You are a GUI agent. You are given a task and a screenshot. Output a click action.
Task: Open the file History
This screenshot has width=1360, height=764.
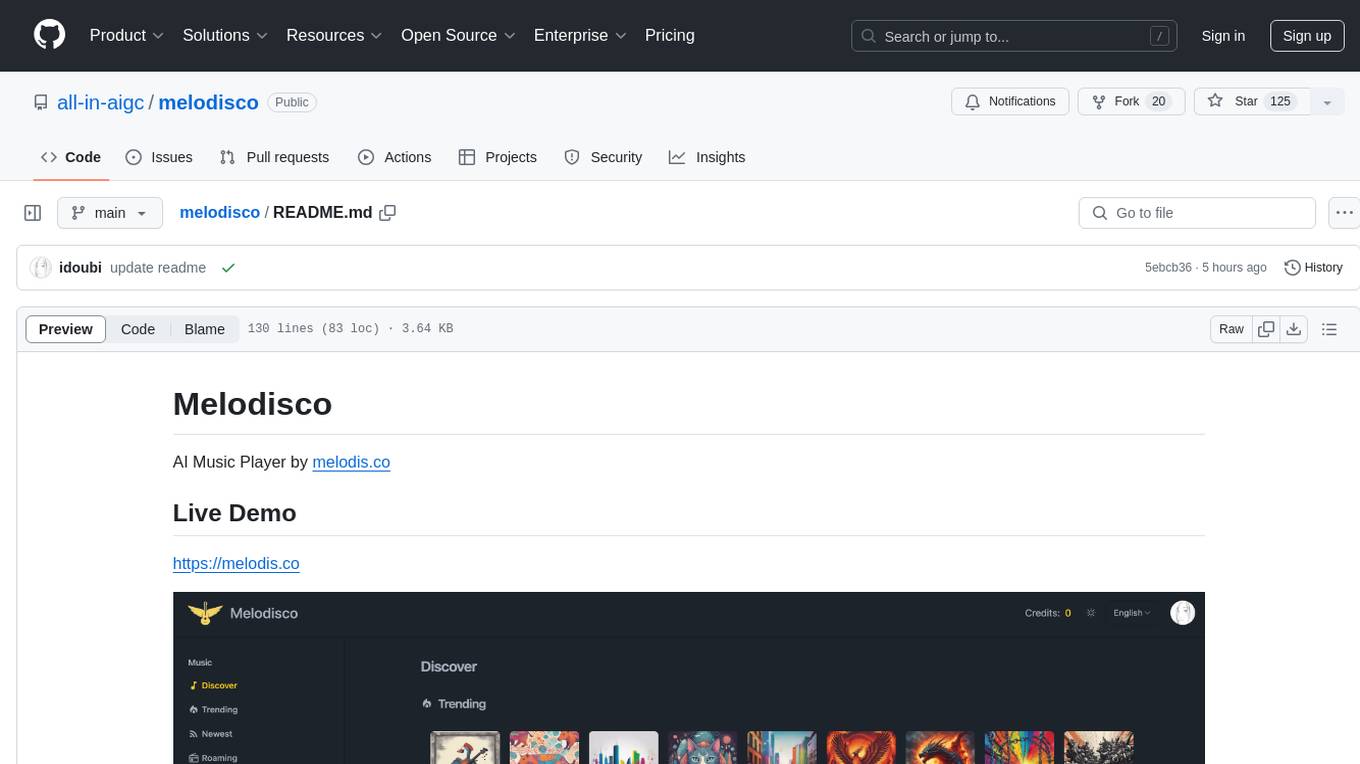click(x=1313, y=268)
